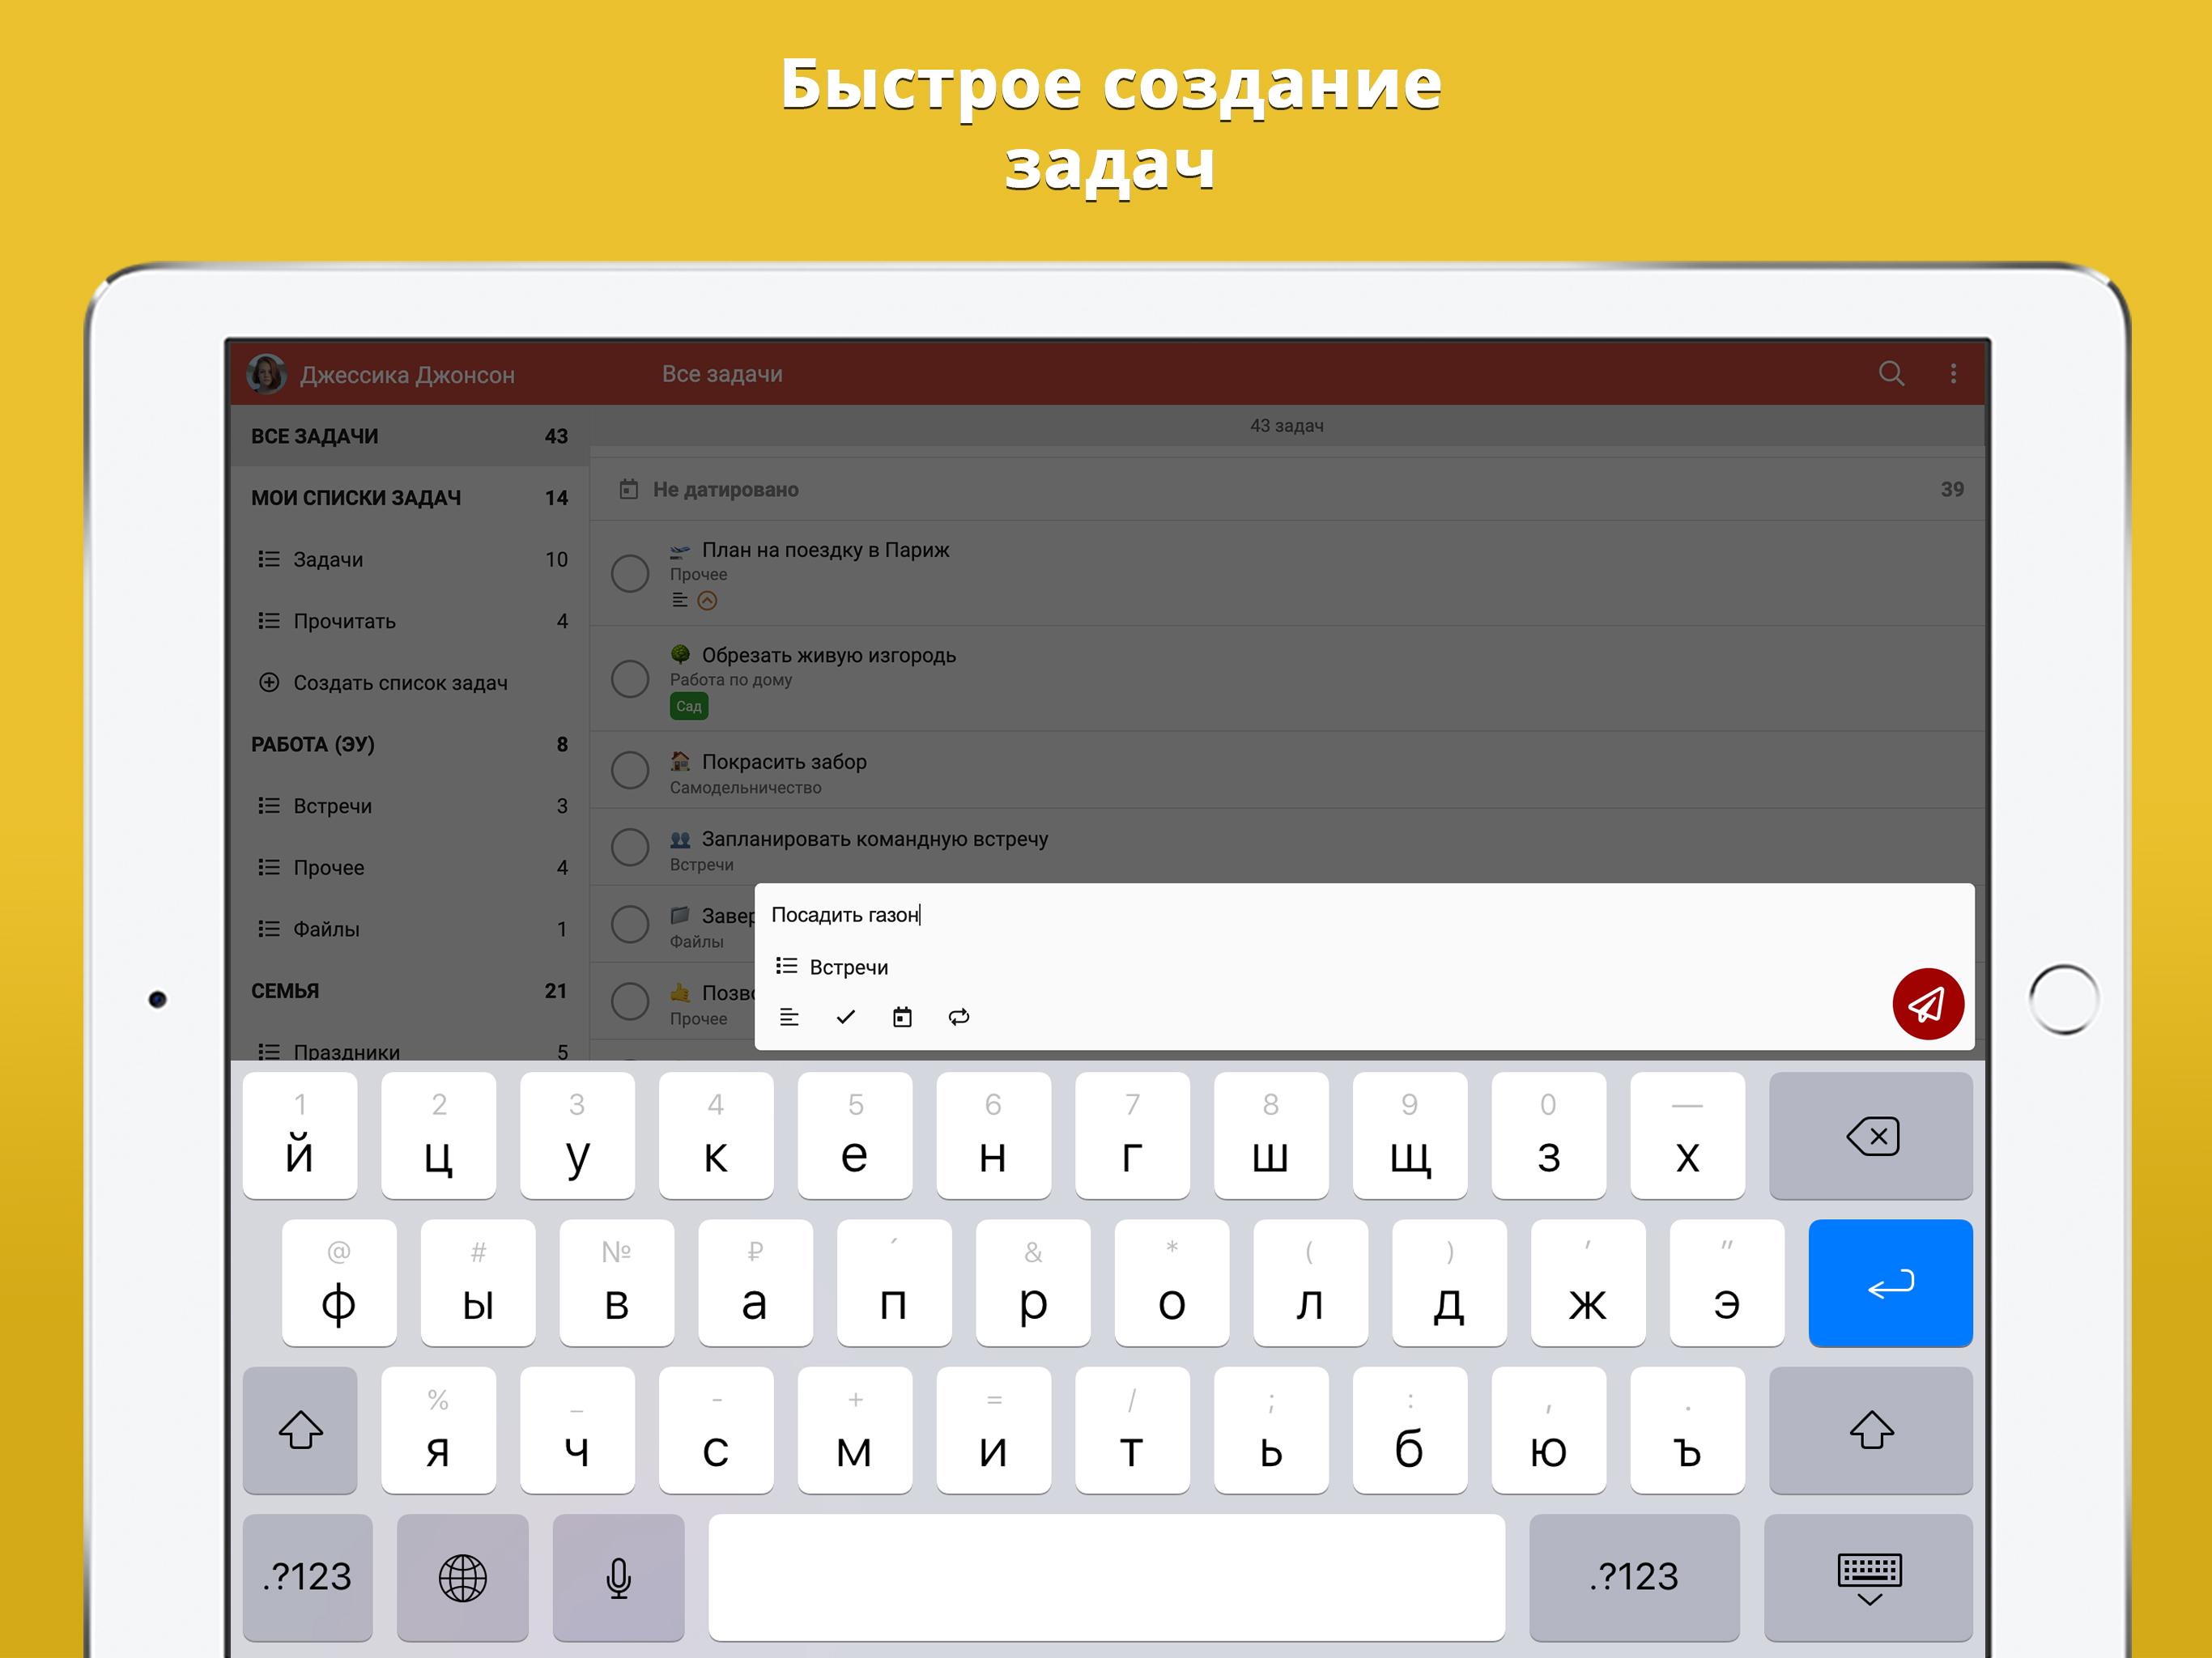Open the search icon in header

pyautogui.click(x=1891, y=373)
